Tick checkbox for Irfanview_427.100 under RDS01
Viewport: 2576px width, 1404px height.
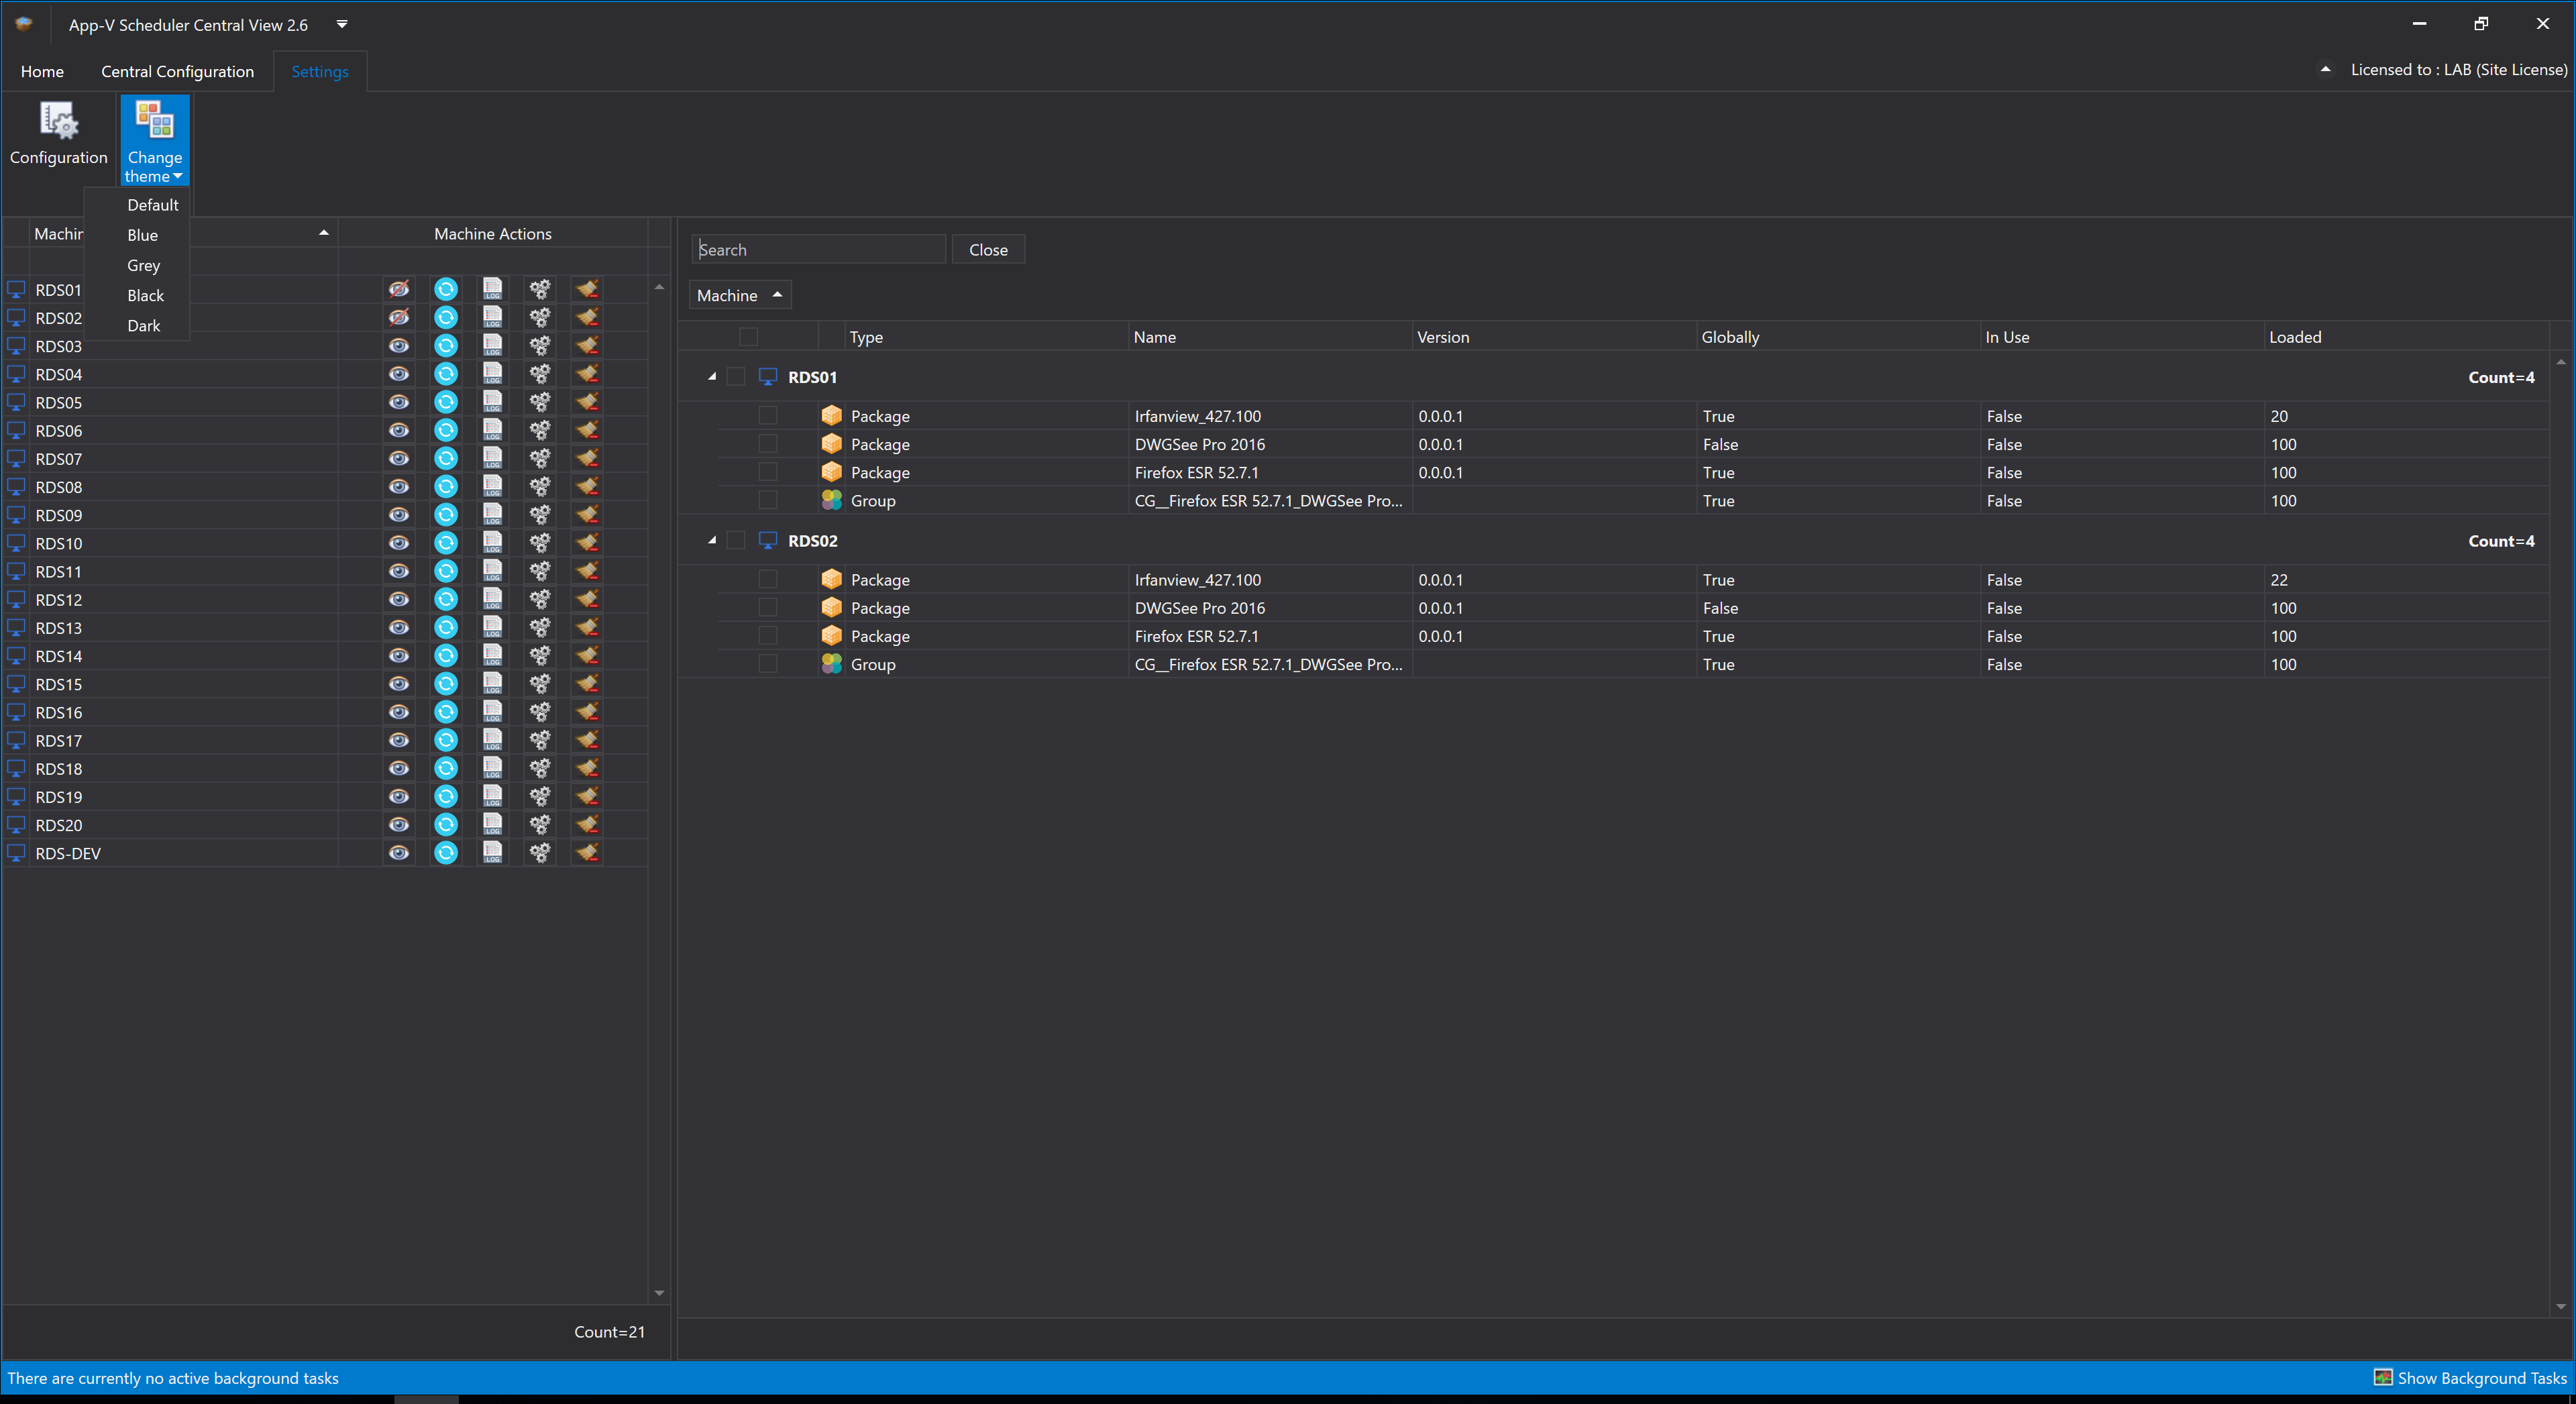(768, 416)
